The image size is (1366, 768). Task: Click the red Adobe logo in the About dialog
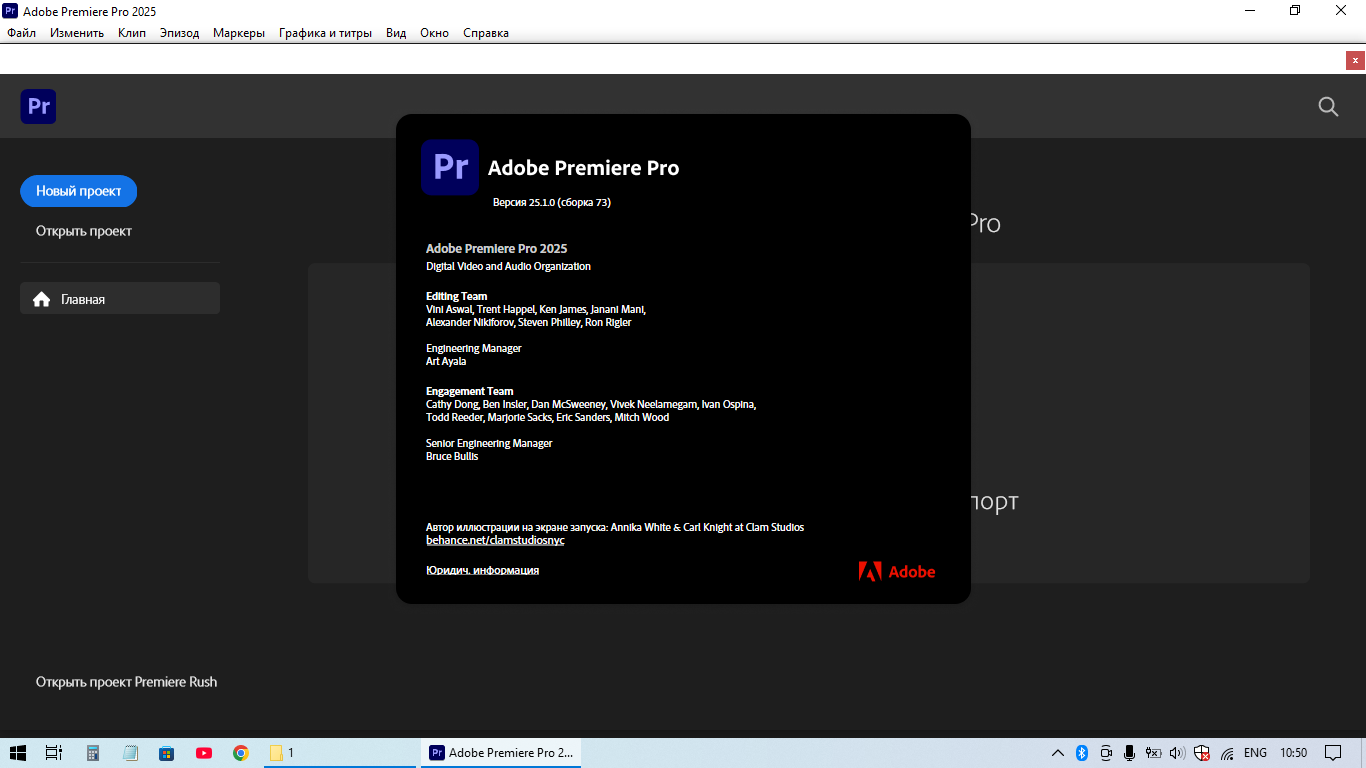tap(897, 572)
